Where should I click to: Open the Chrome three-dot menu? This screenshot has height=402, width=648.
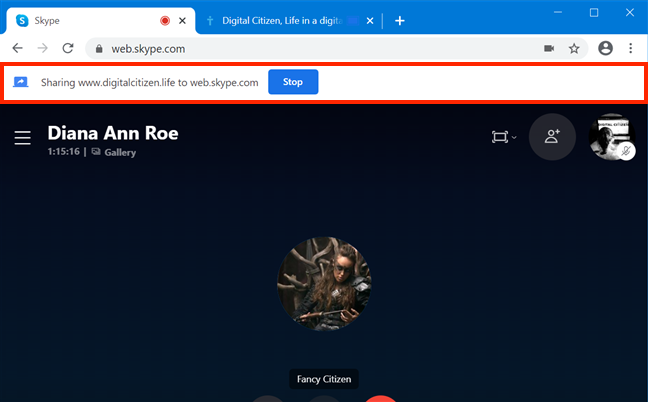(631, 48)
